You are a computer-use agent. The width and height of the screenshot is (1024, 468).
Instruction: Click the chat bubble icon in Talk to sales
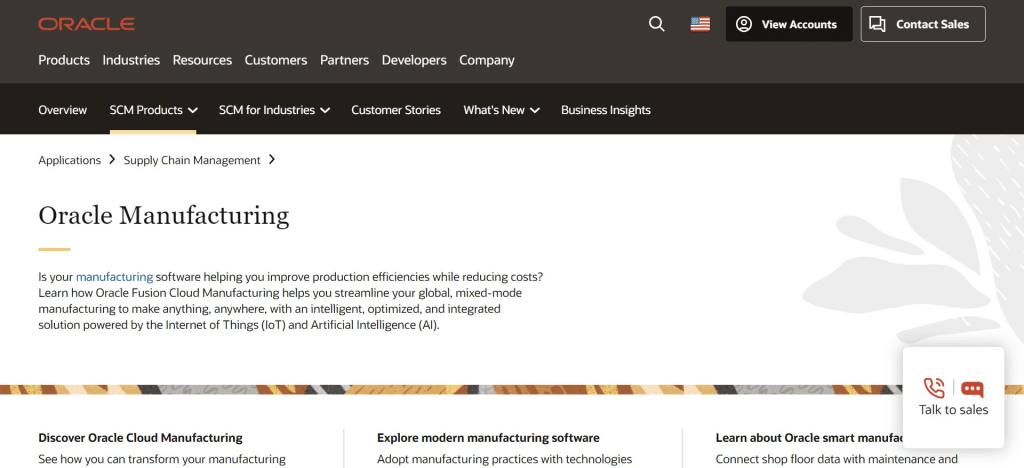click(972, 389)
